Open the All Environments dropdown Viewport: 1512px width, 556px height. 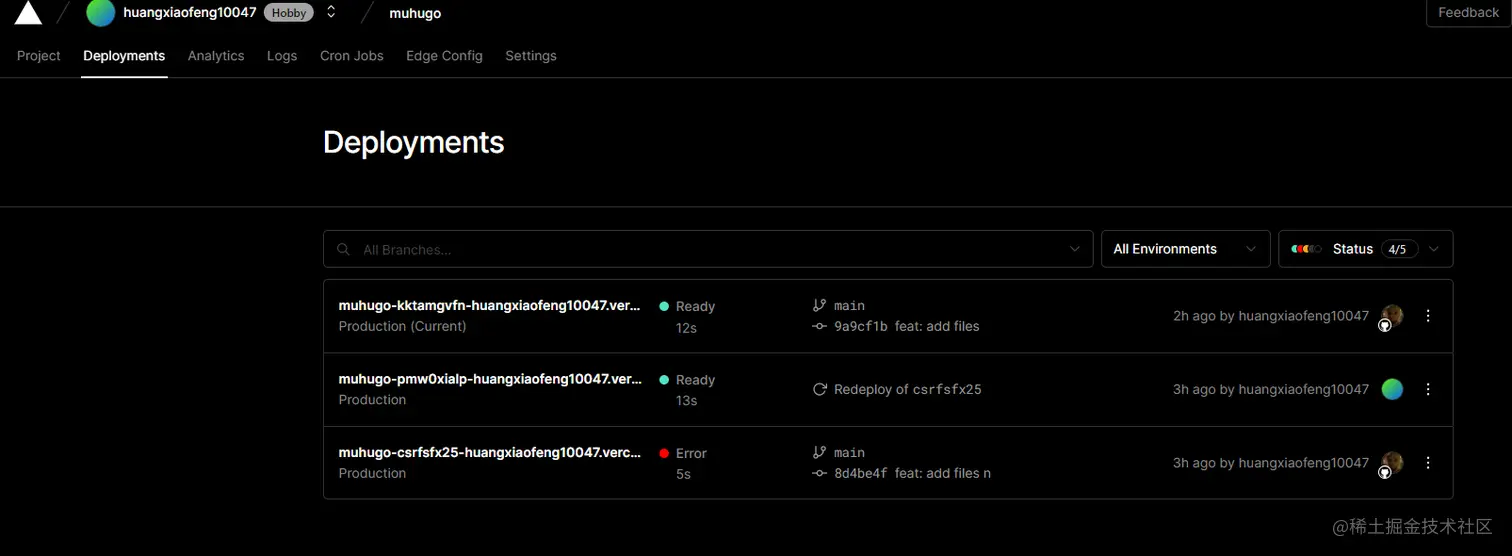click(1185, 249)
